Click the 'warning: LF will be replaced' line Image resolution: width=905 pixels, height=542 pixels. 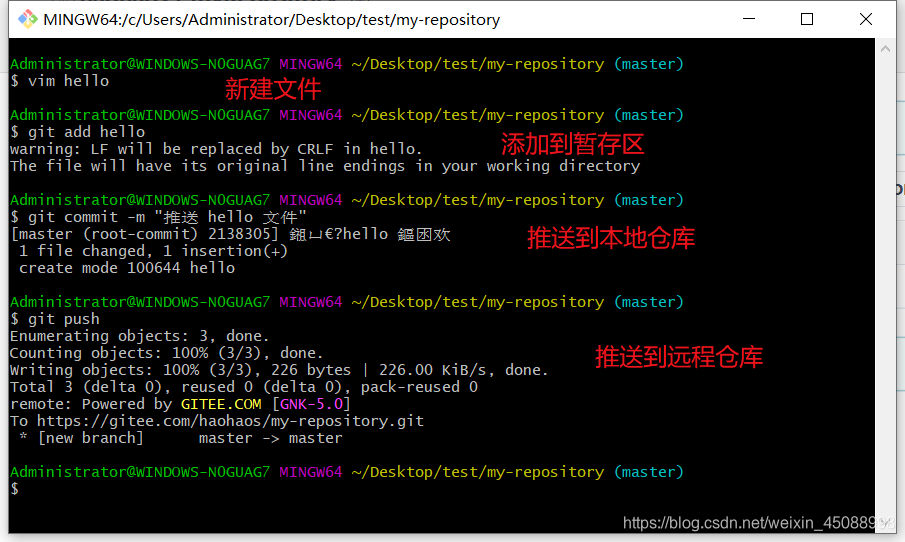coord(216,149)
